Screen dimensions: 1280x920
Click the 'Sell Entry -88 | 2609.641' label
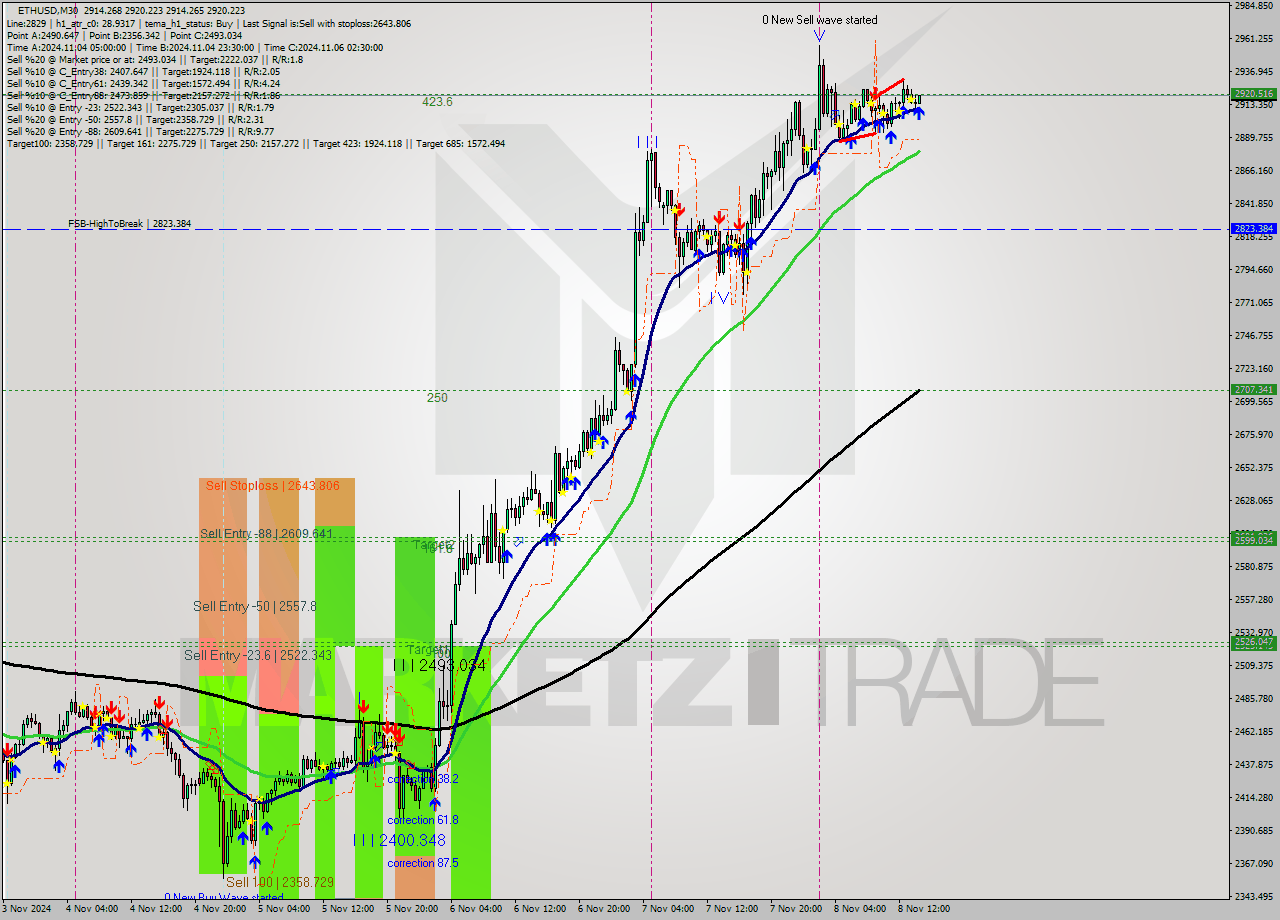(x=266, y=534)
